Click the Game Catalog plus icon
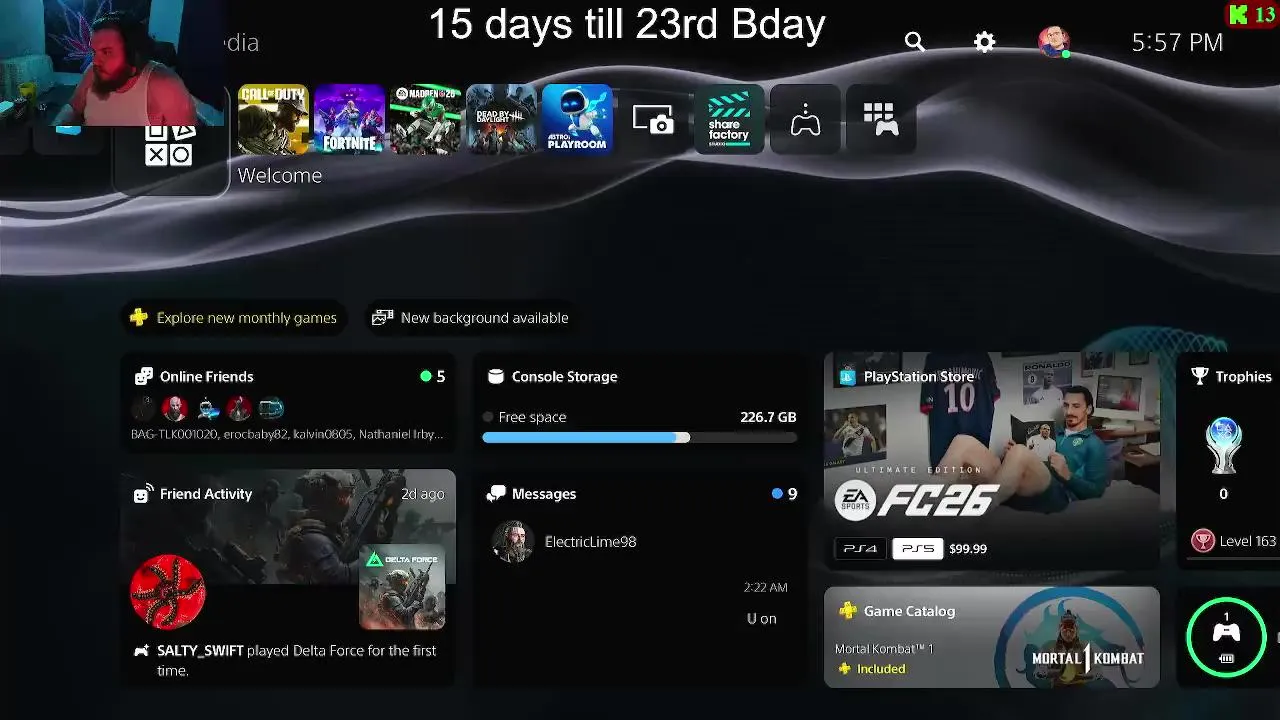Viewport: 1280px width, 720px height. tap(847, 611)
